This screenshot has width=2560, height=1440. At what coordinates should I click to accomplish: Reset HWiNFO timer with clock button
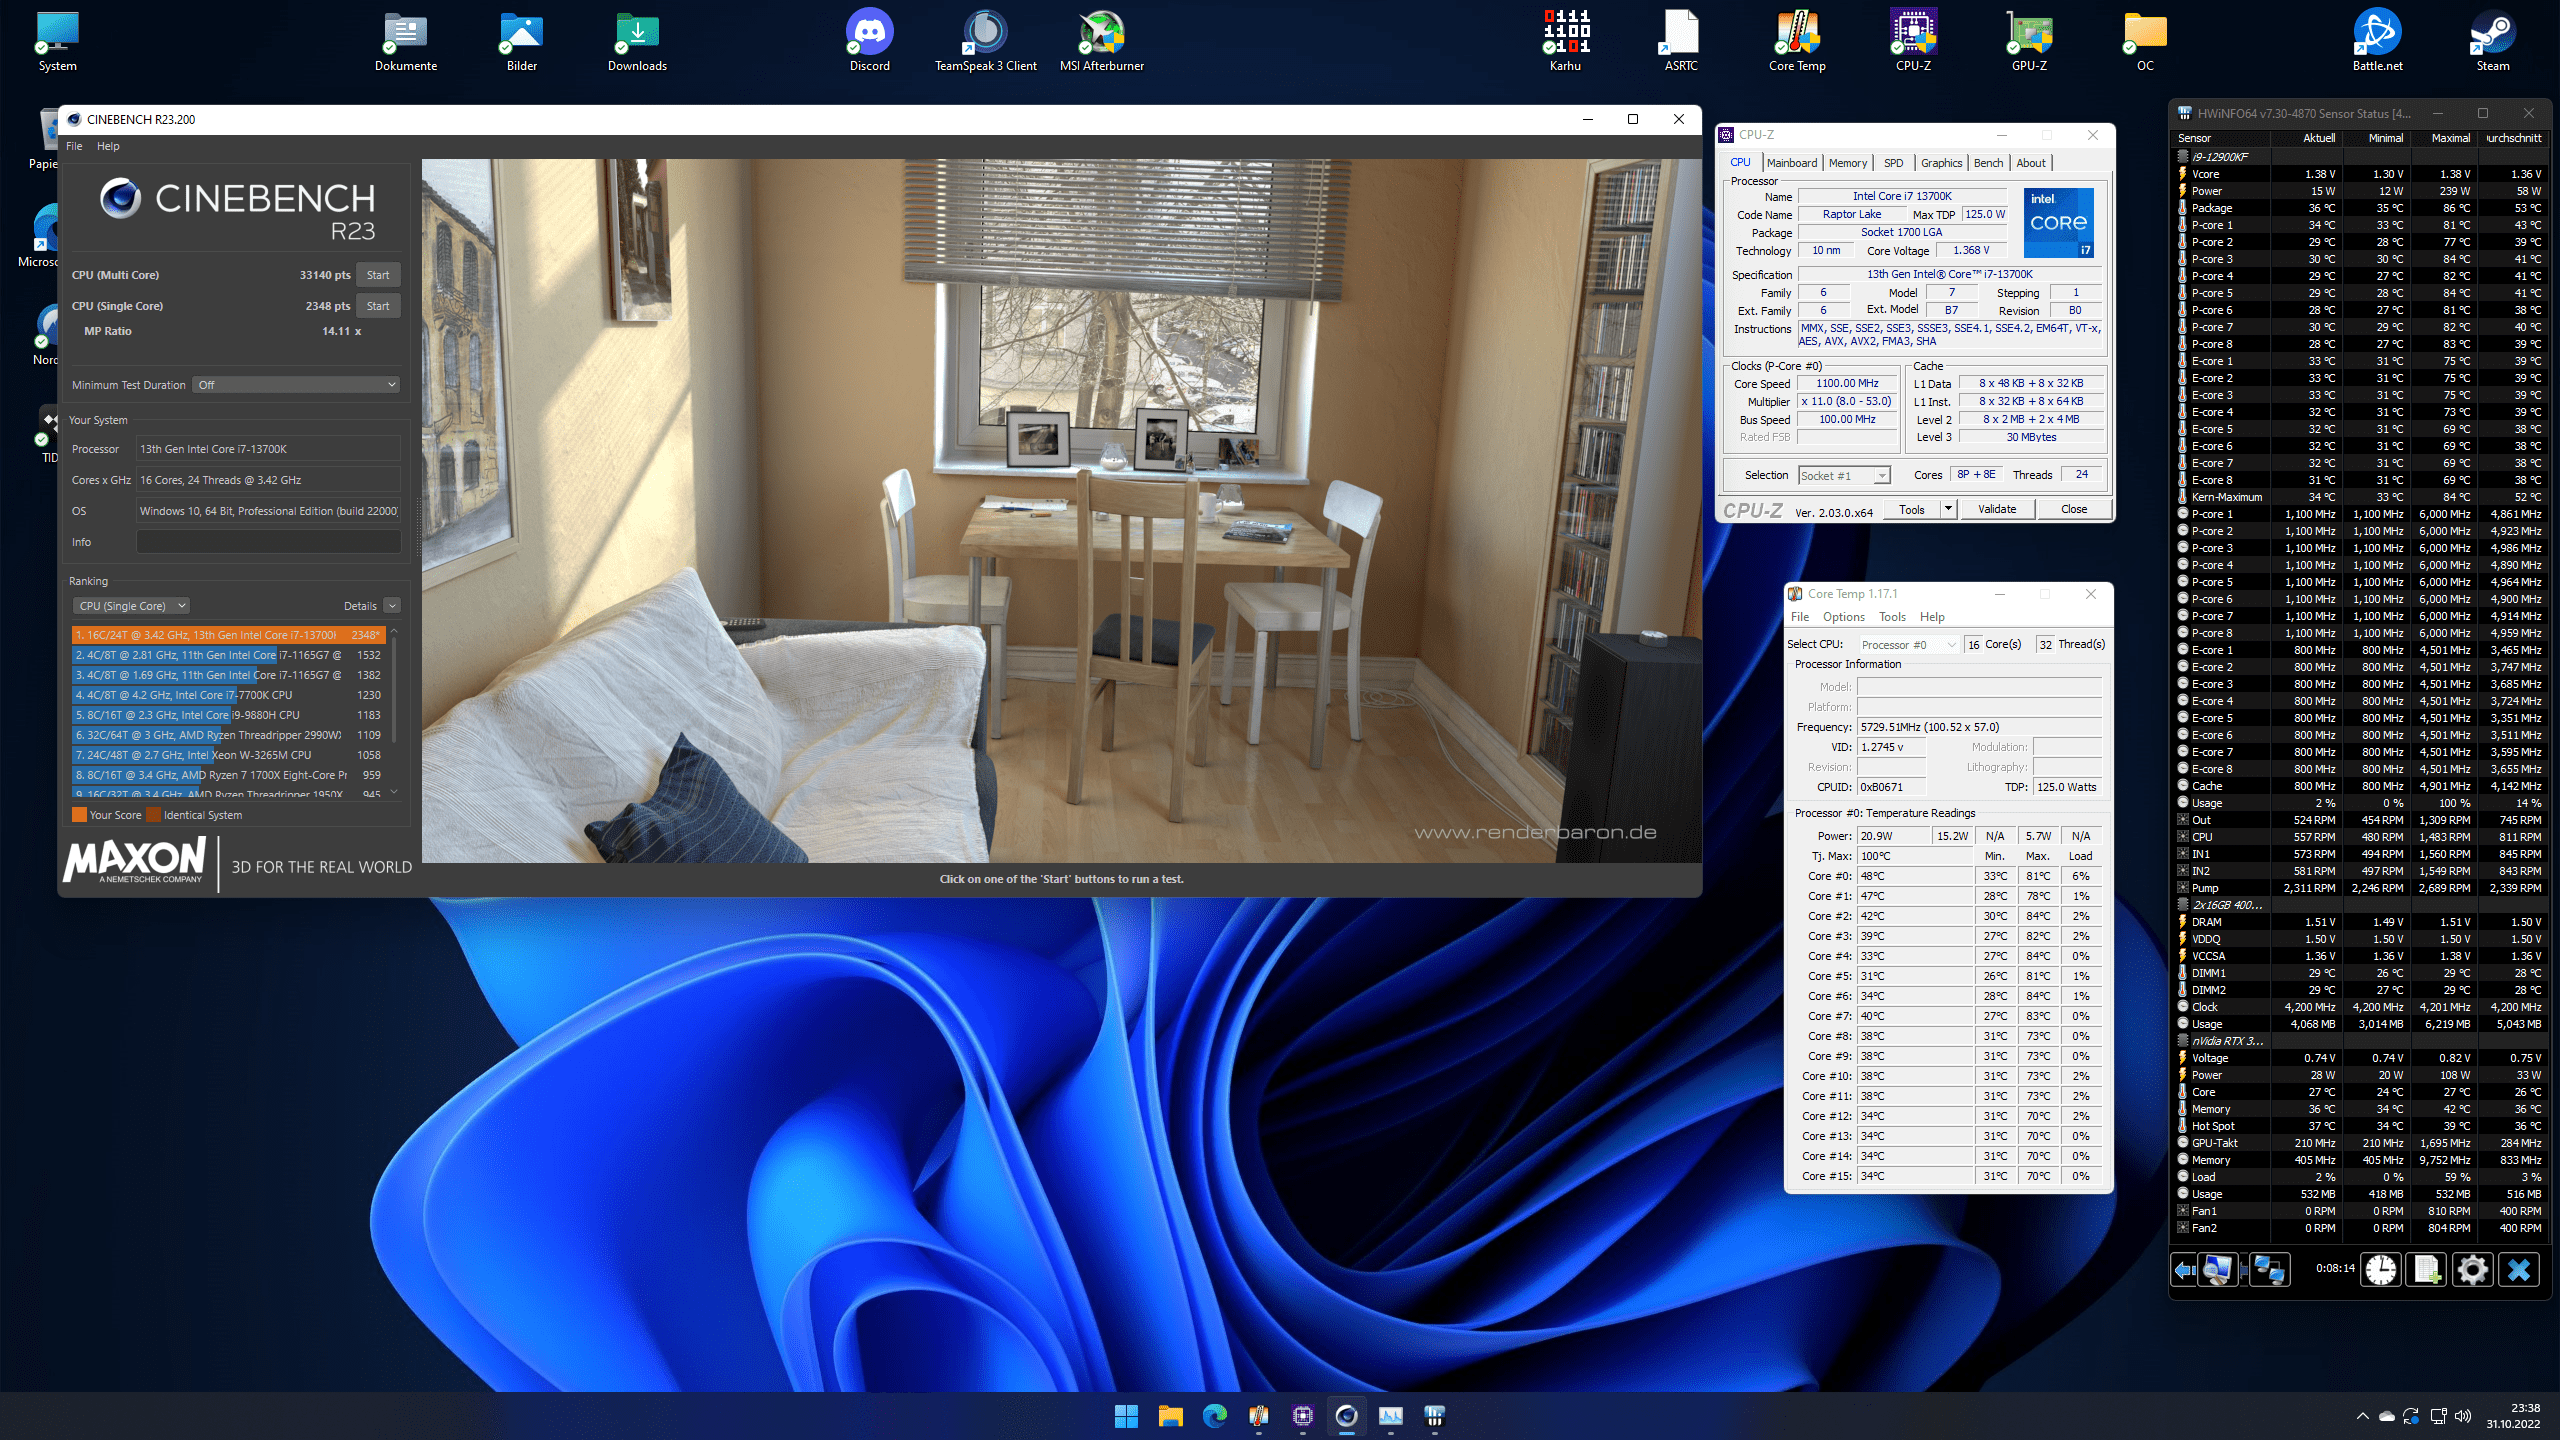pyautogui.click(x=2381, y=1270)
